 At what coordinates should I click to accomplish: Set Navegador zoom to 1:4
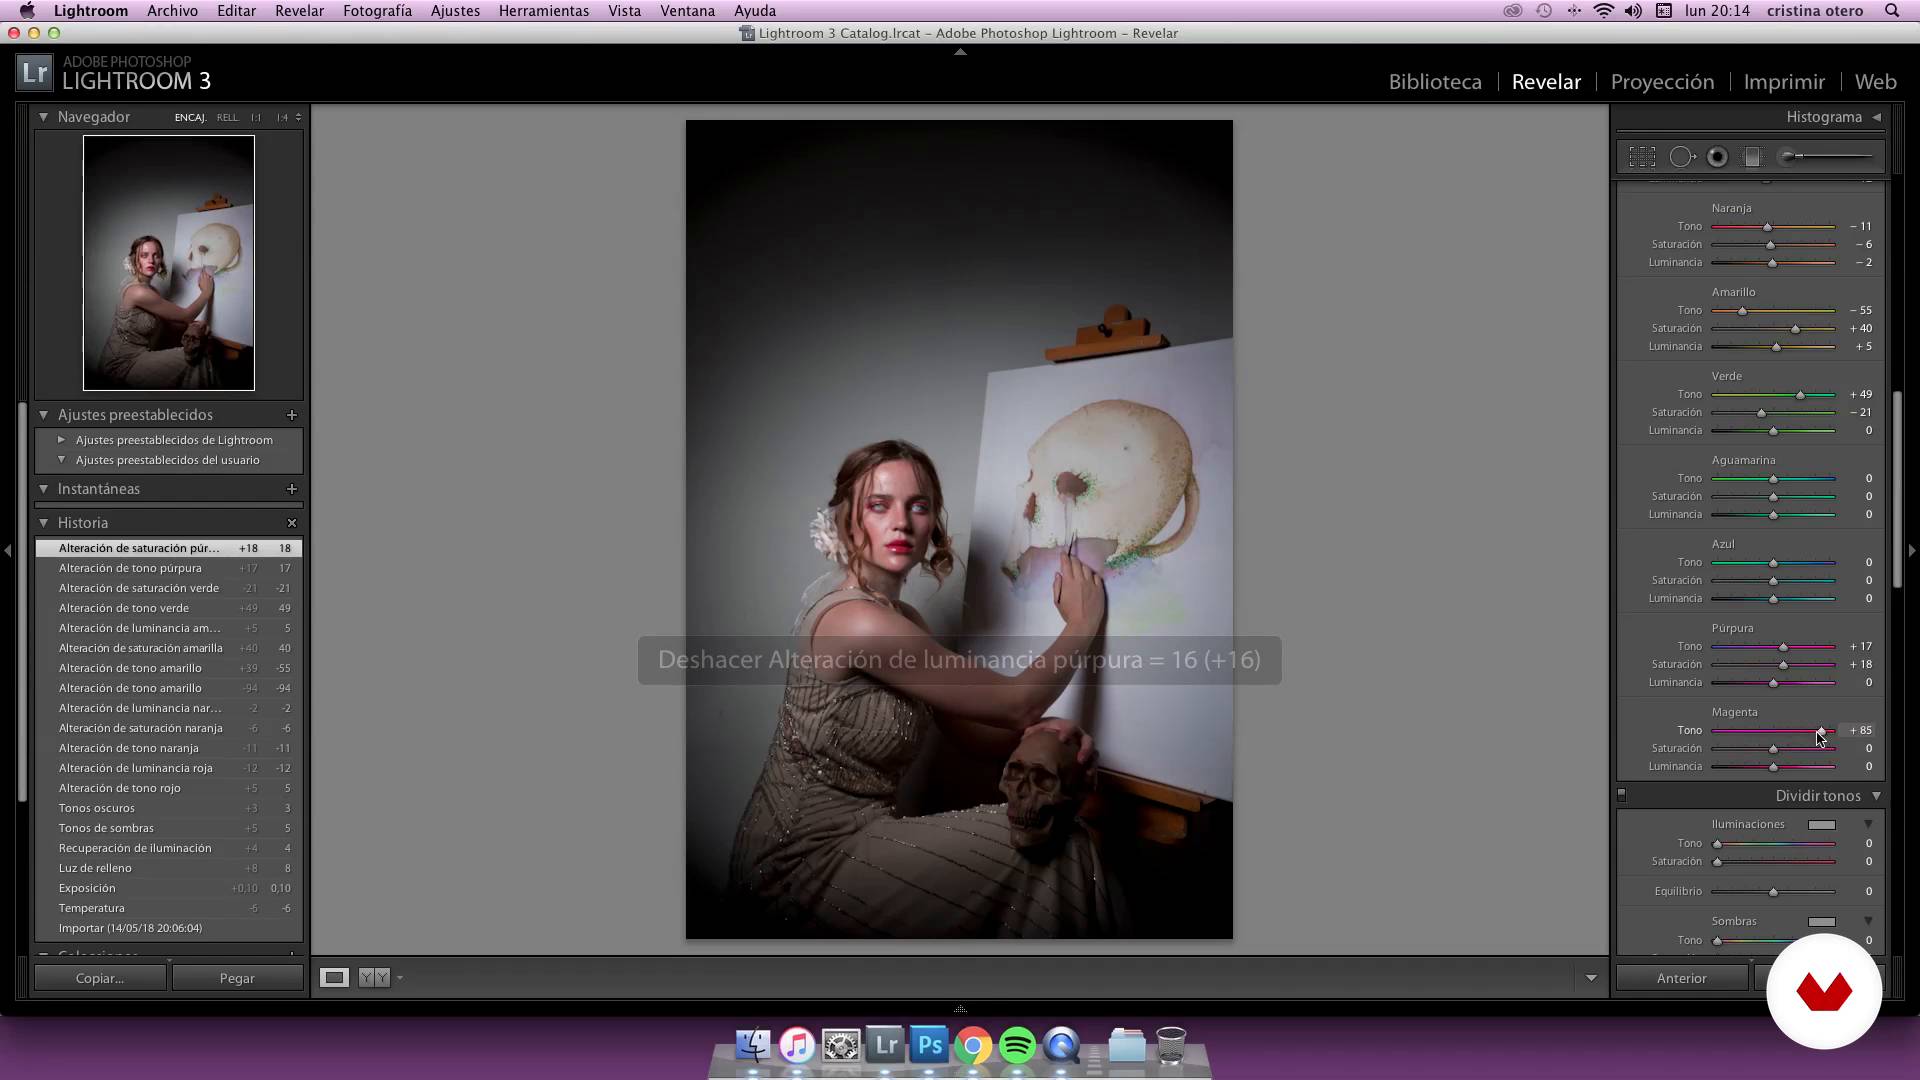pos(282,117)
